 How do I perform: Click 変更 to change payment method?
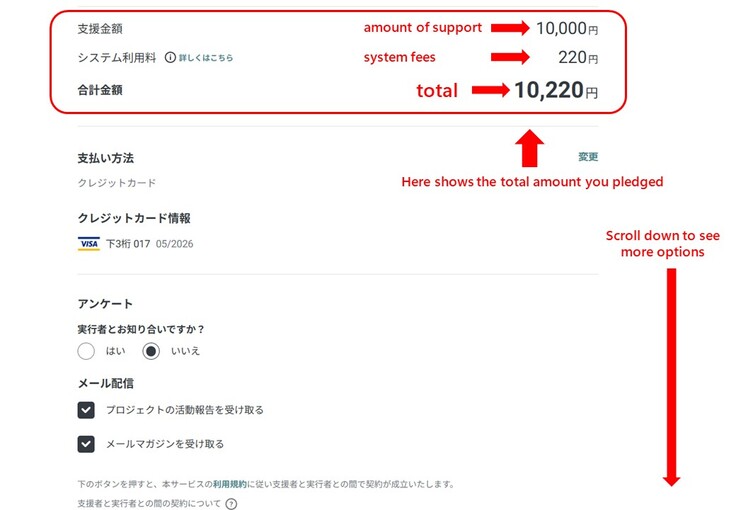click(588, 157)
